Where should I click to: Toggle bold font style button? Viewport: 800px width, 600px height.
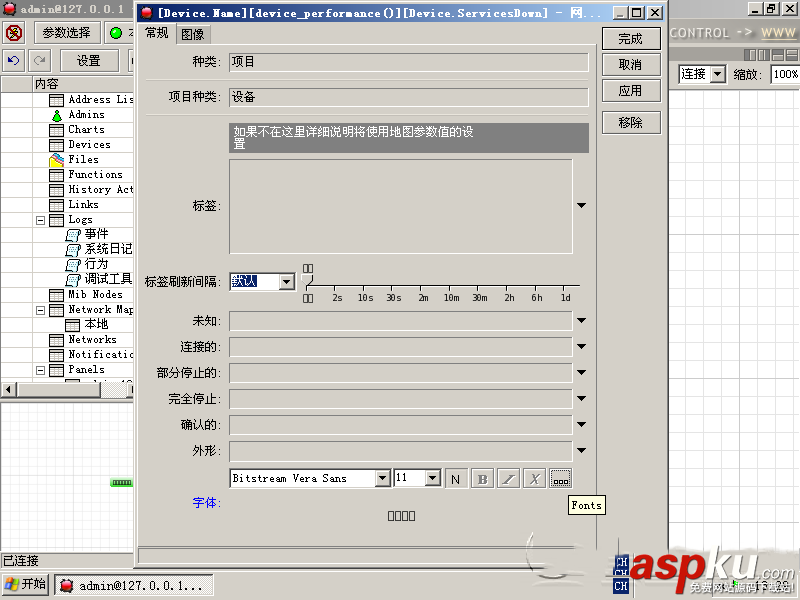point(482,479)
